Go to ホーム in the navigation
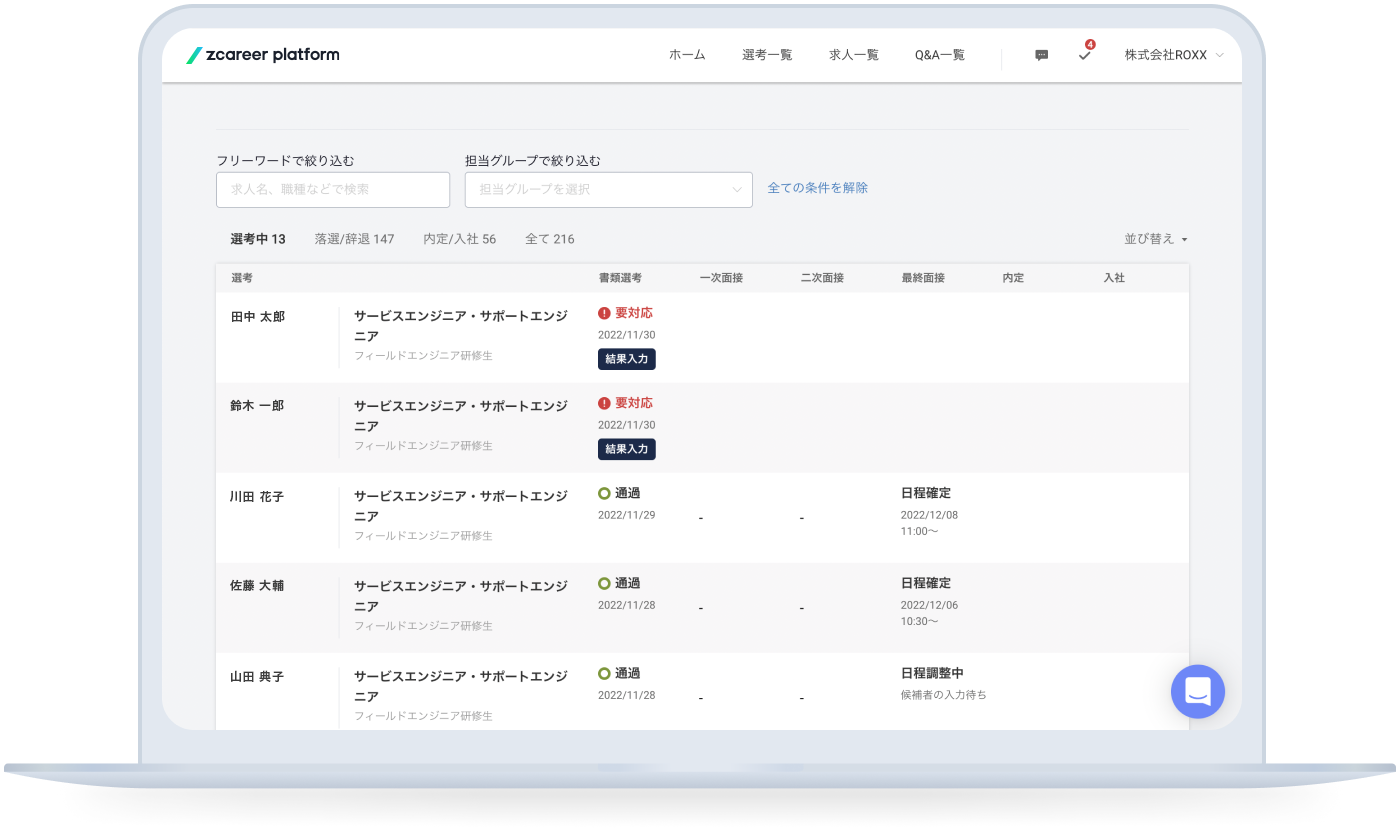 (687, 56)
